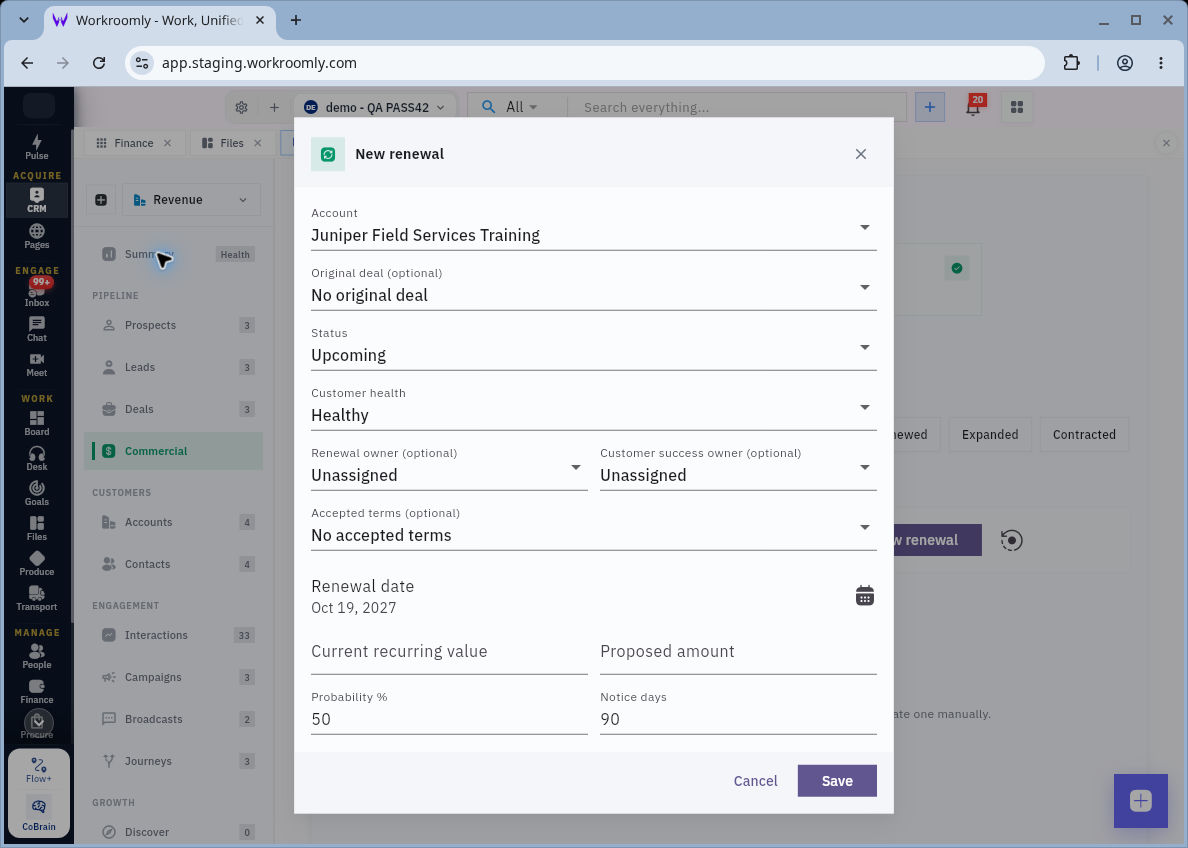Open the Goals module

(36, 493)
